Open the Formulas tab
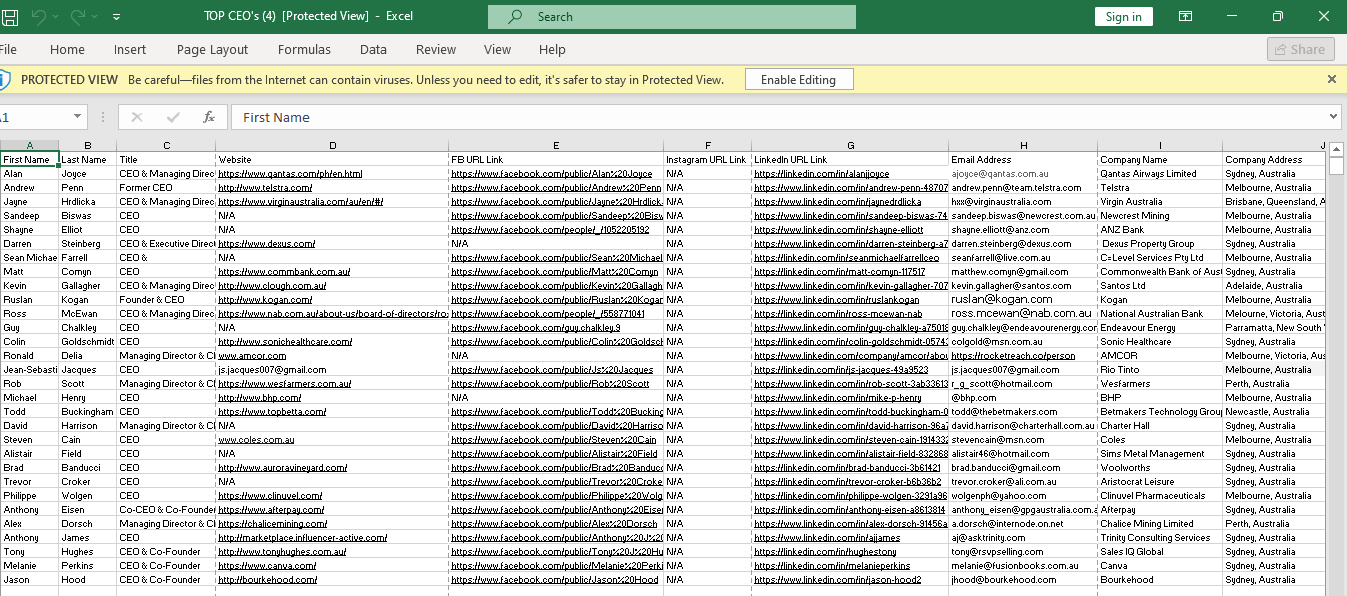1347x596 pixels. (x=304, y=50)
